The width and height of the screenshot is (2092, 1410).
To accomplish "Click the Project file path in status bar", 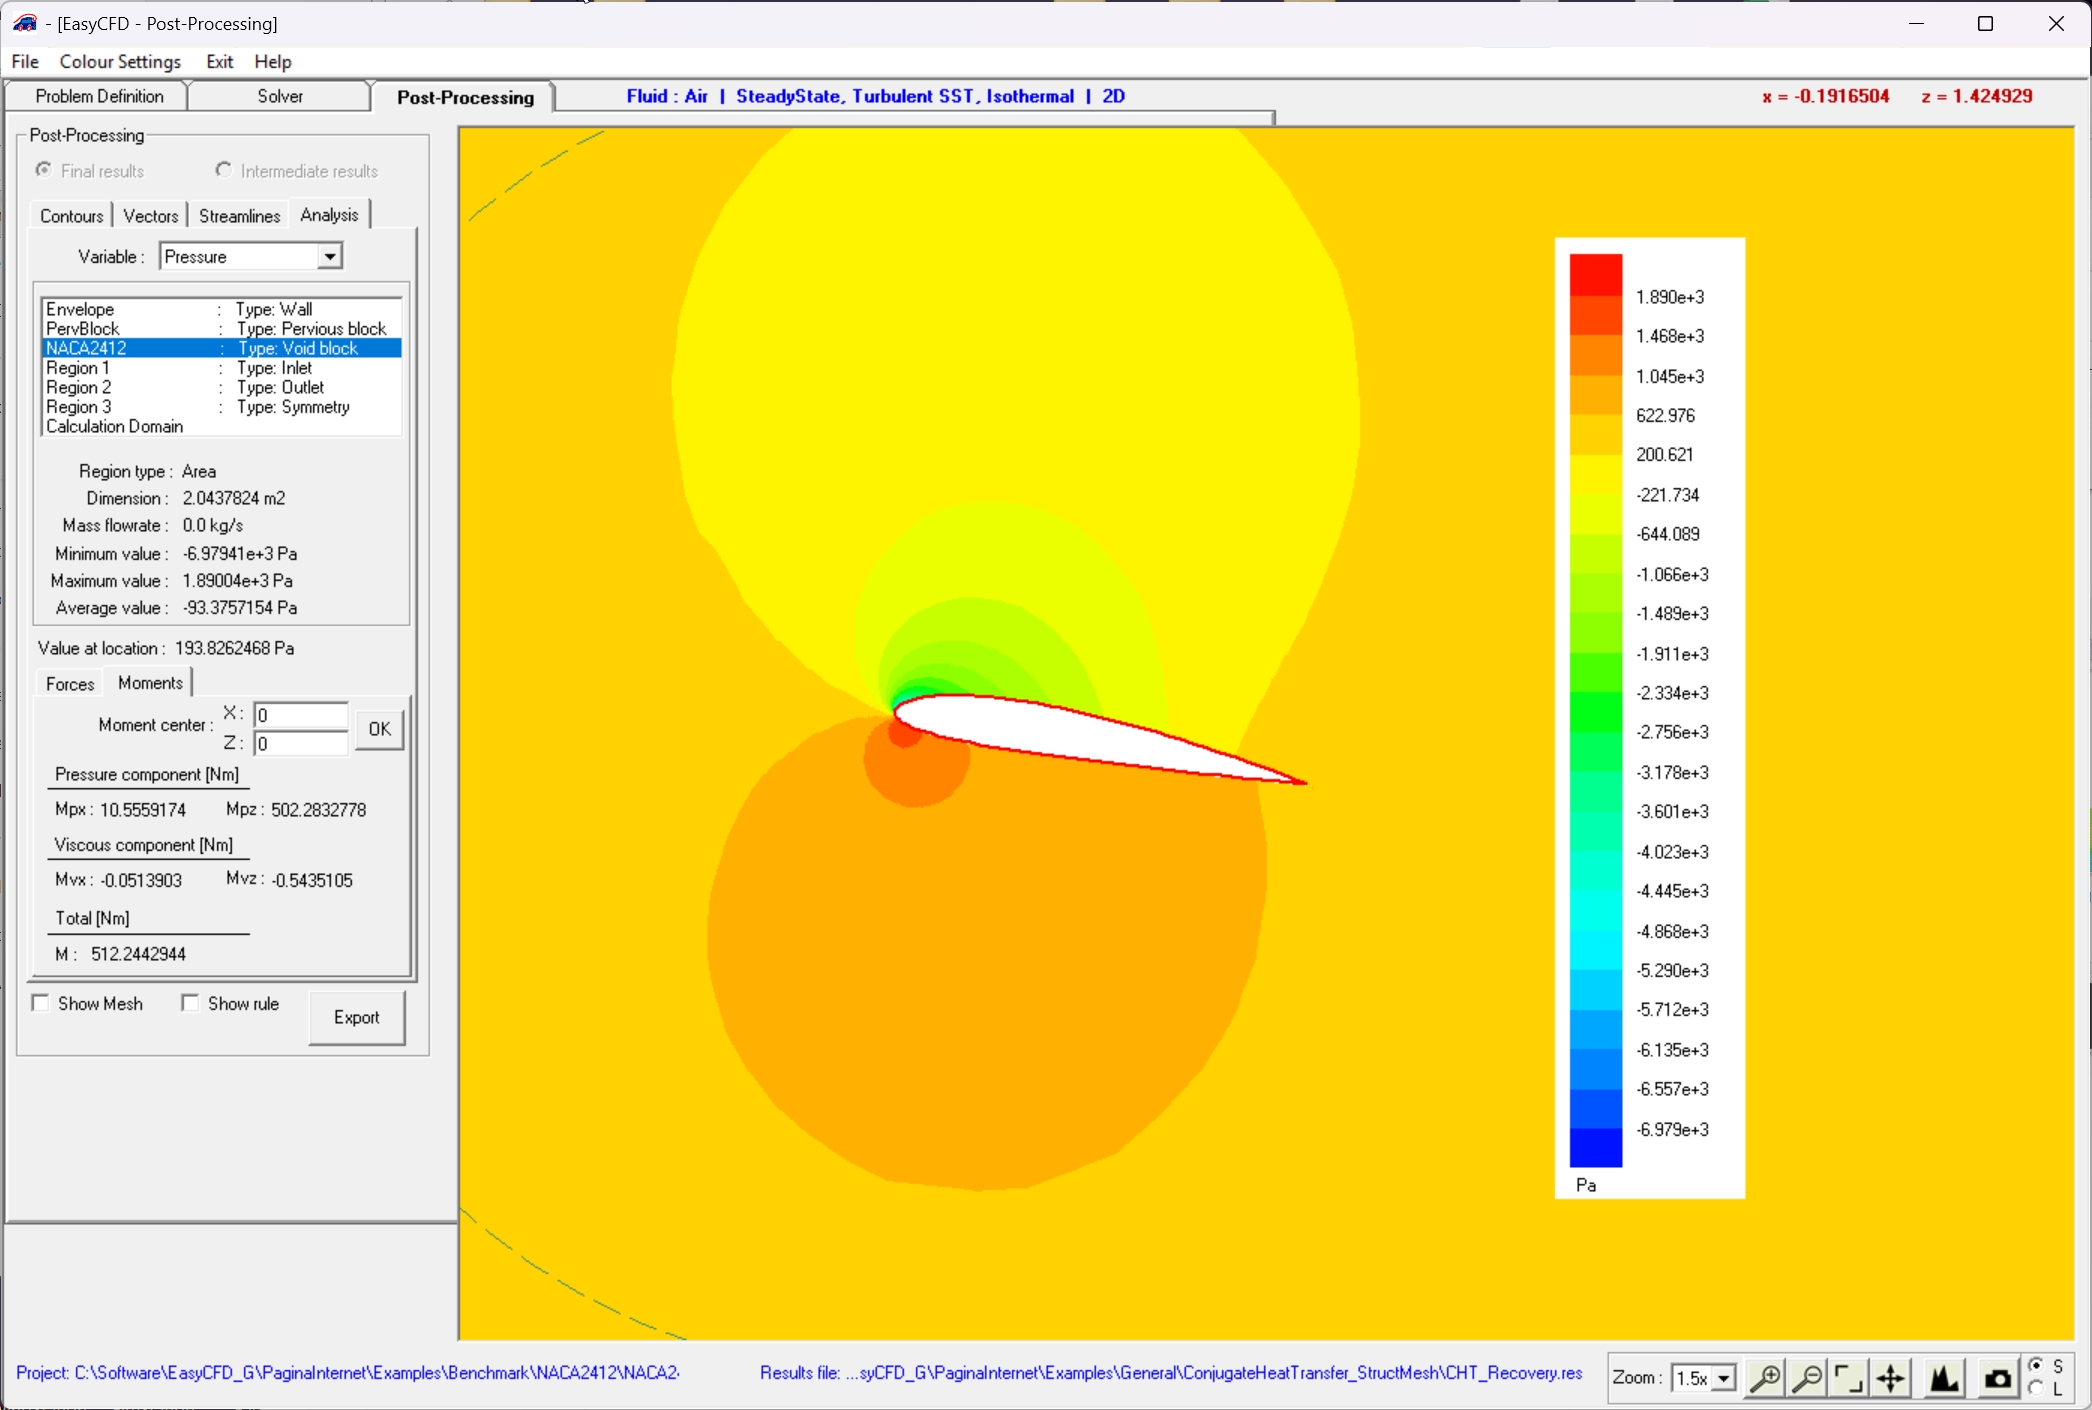I will tap(348, 1372).
